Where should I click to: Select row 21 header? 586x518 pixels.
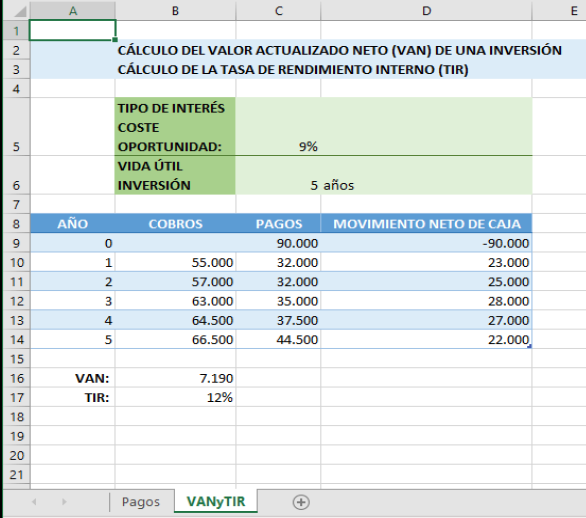point(16,475)
